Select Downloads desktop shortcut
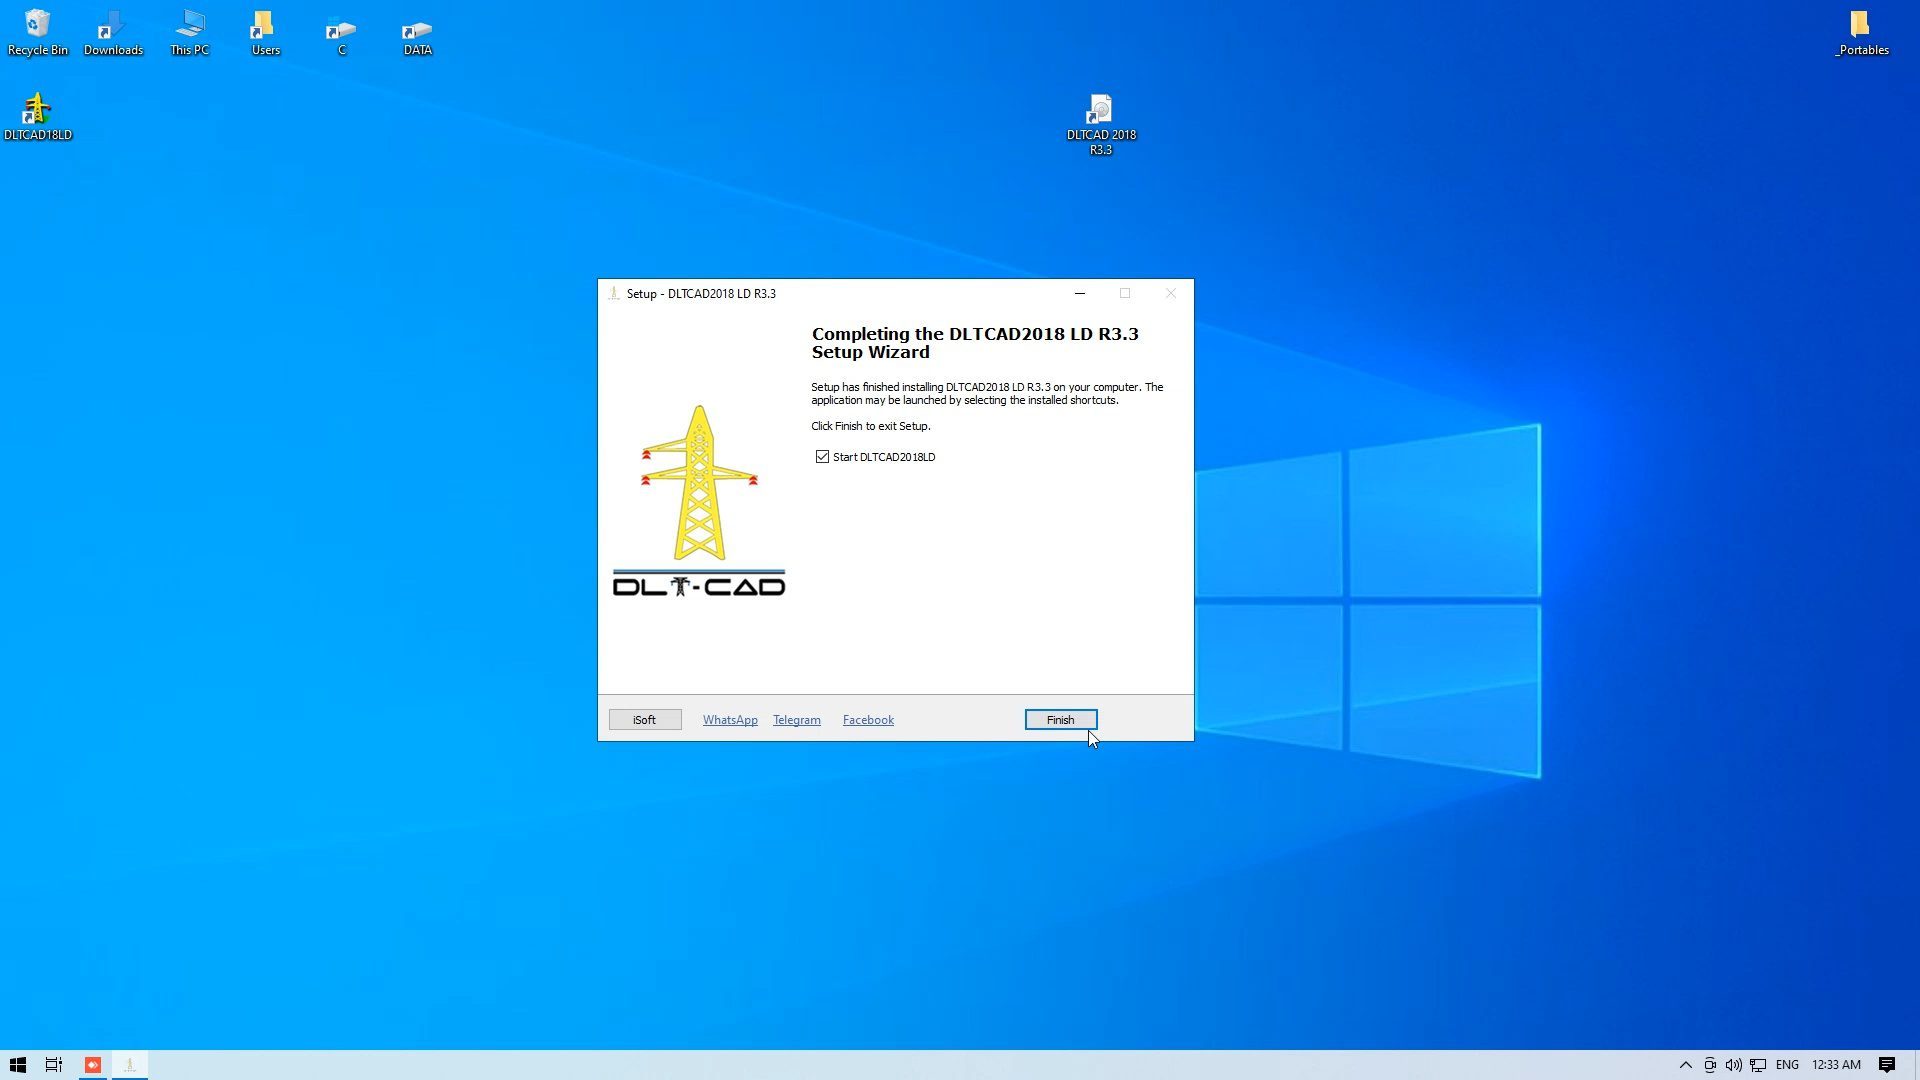This screenshot has height=1080, width=1920. click(113, 28)
